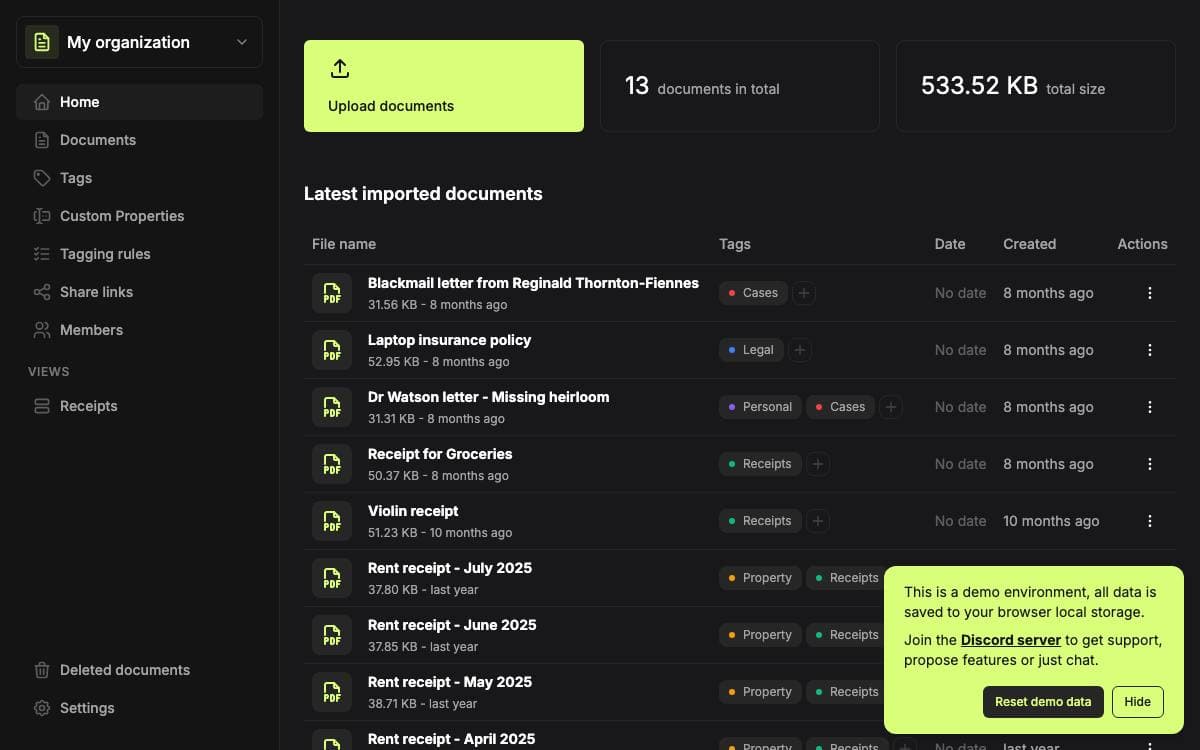Open actions menu for Violin receipt
The height and width of the screenshot is (750, 1200).
click(x=1150, y=521)
